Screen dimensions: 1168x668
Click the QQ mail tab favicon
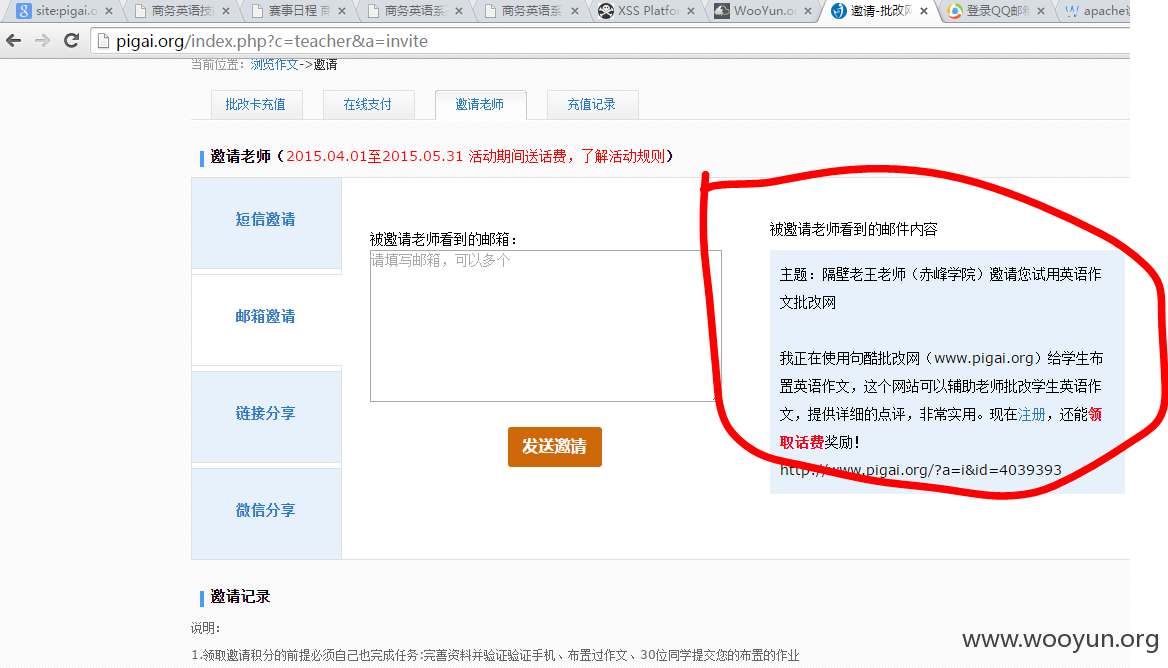tap(955, 11)
